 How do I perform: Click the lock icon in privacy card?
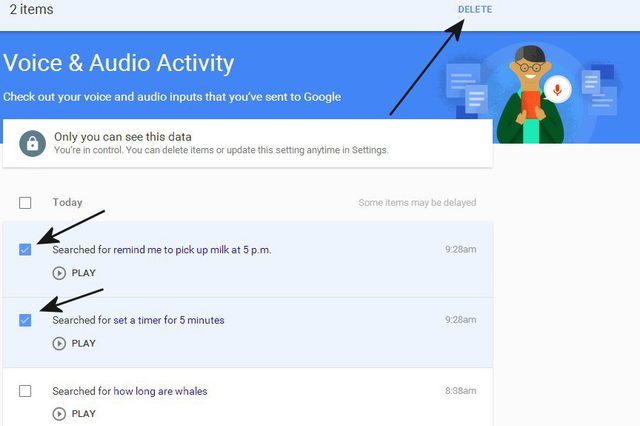click(32, 143)
